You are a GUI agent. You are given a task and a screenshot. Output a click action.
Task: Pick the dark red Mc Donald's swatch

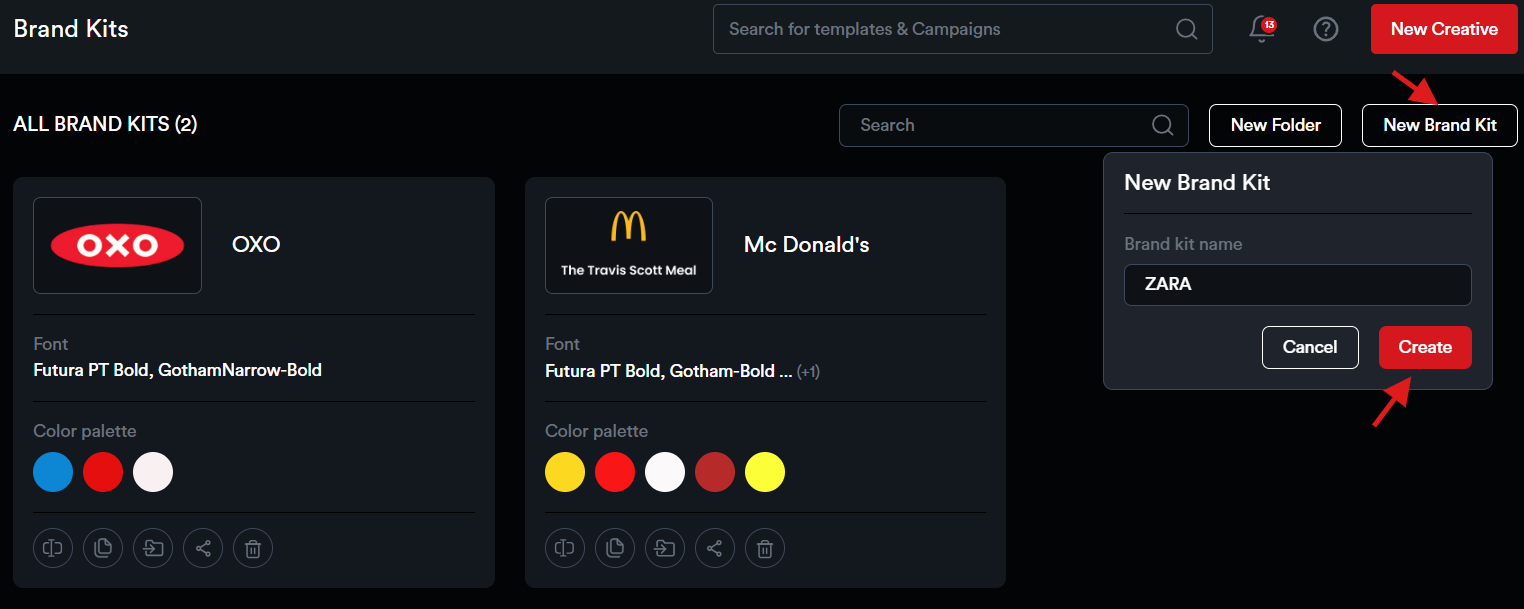[715, 472]
